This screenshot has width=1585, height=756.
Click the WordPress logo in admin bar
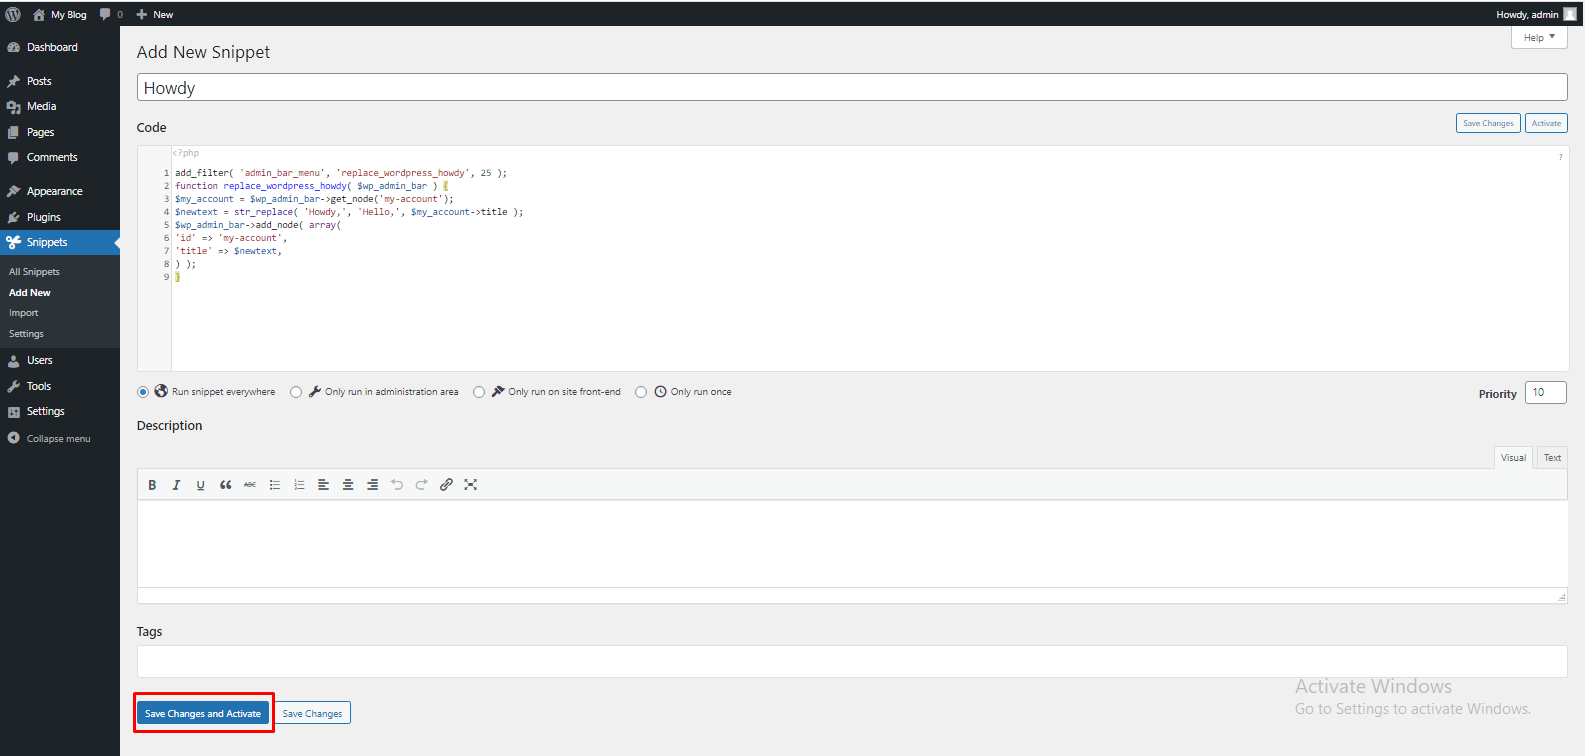(13, 14)
